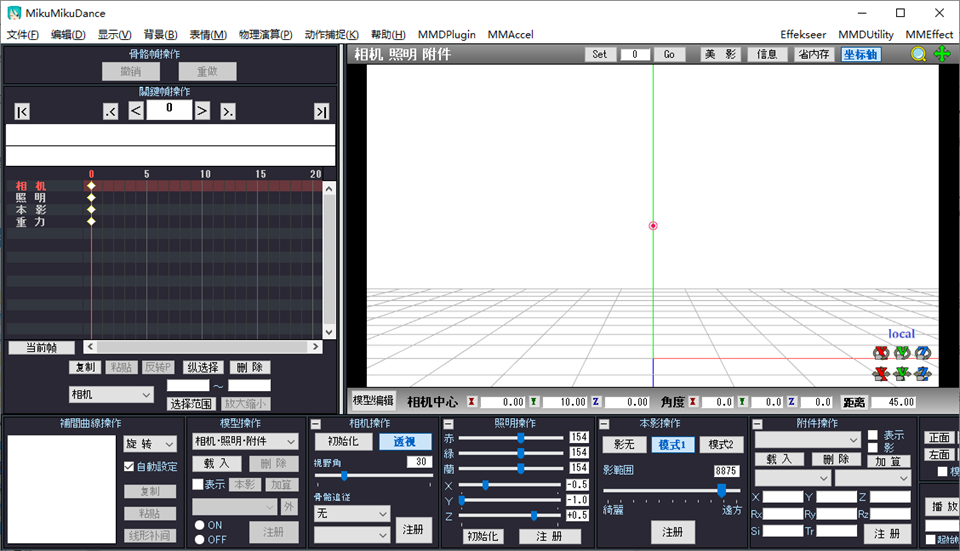Toggle the 表示 checkbox in 模型操作
The width and height of the screenshot is (960, 551).
tap(198, 484)
